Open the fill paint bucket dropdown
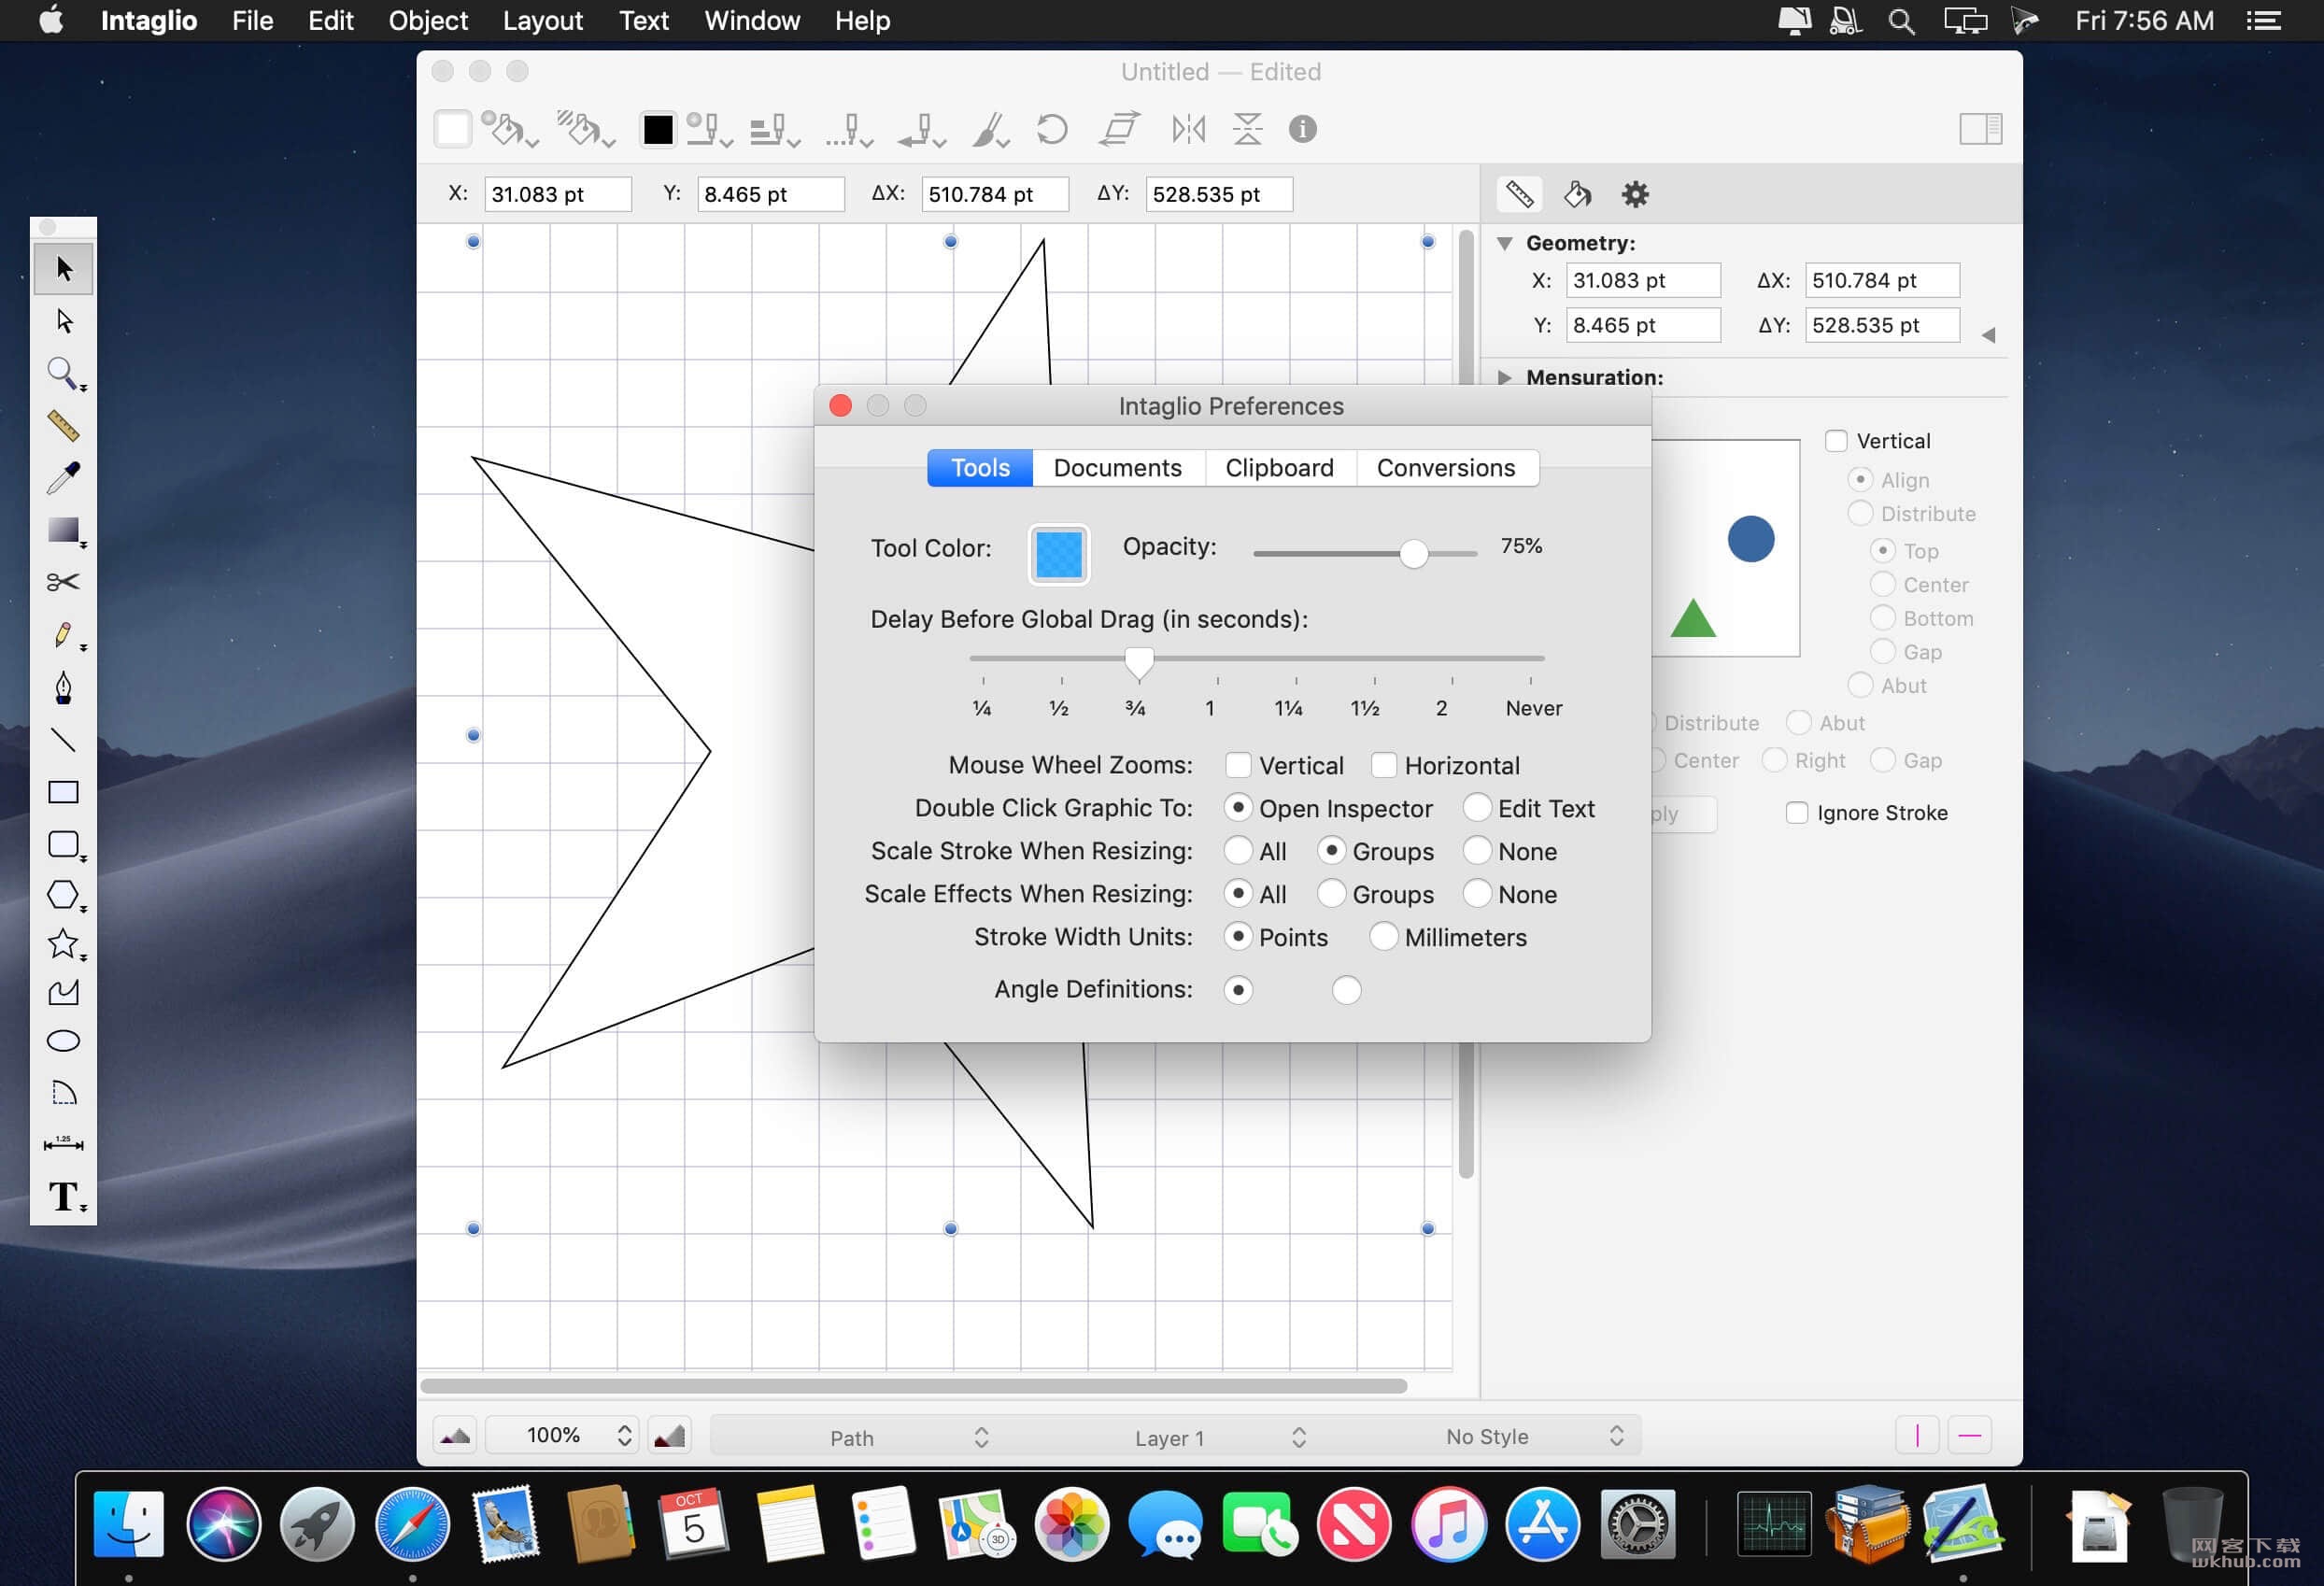 pyautogui.click(x=509, y=130)
